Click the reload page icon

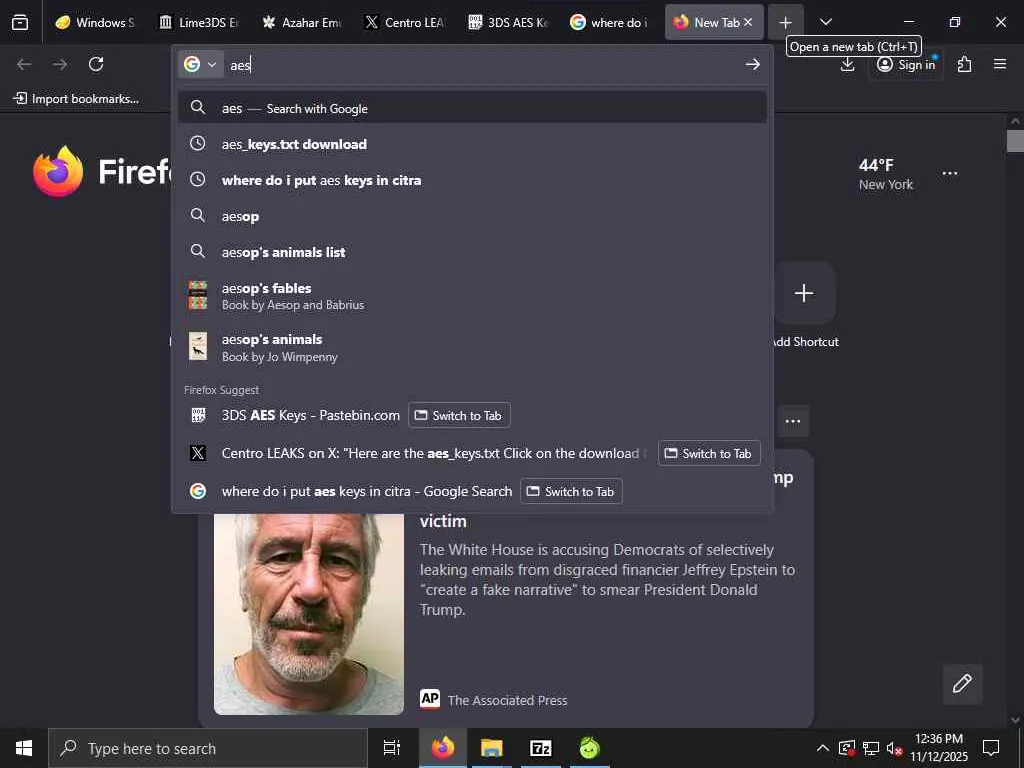[96, 64]
